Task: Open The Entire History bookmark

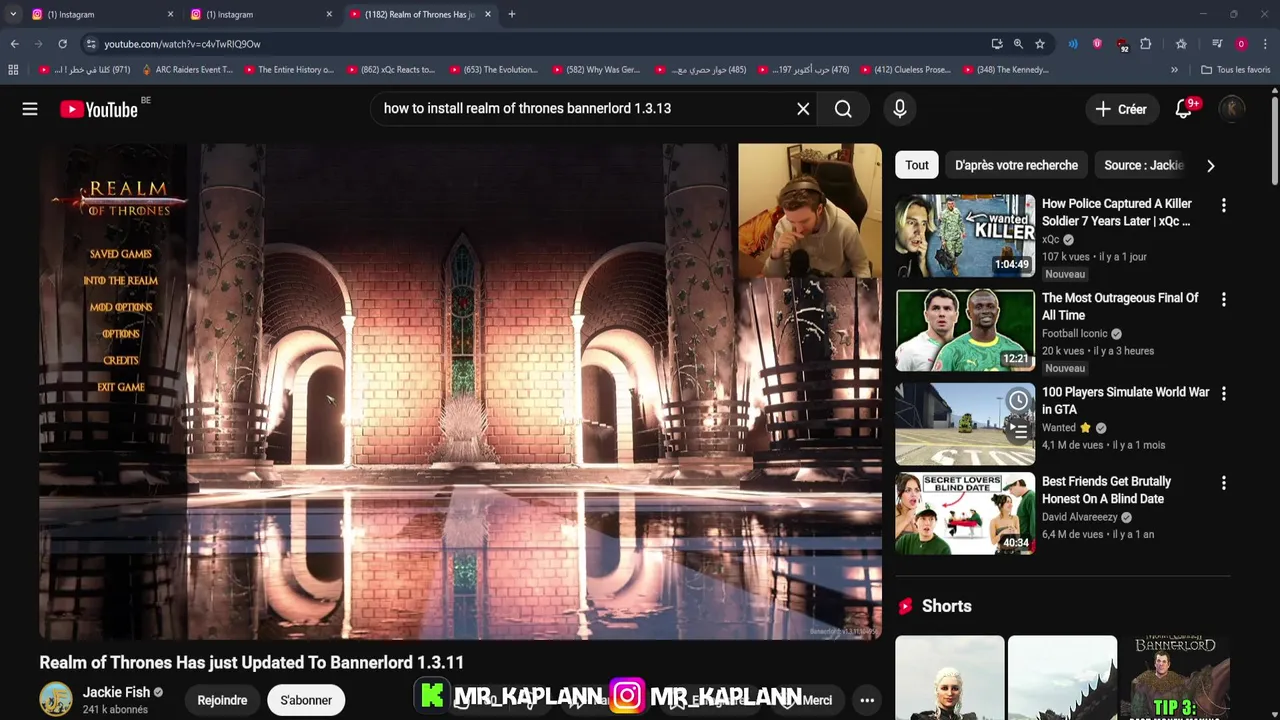Action: tap(289, 70)
